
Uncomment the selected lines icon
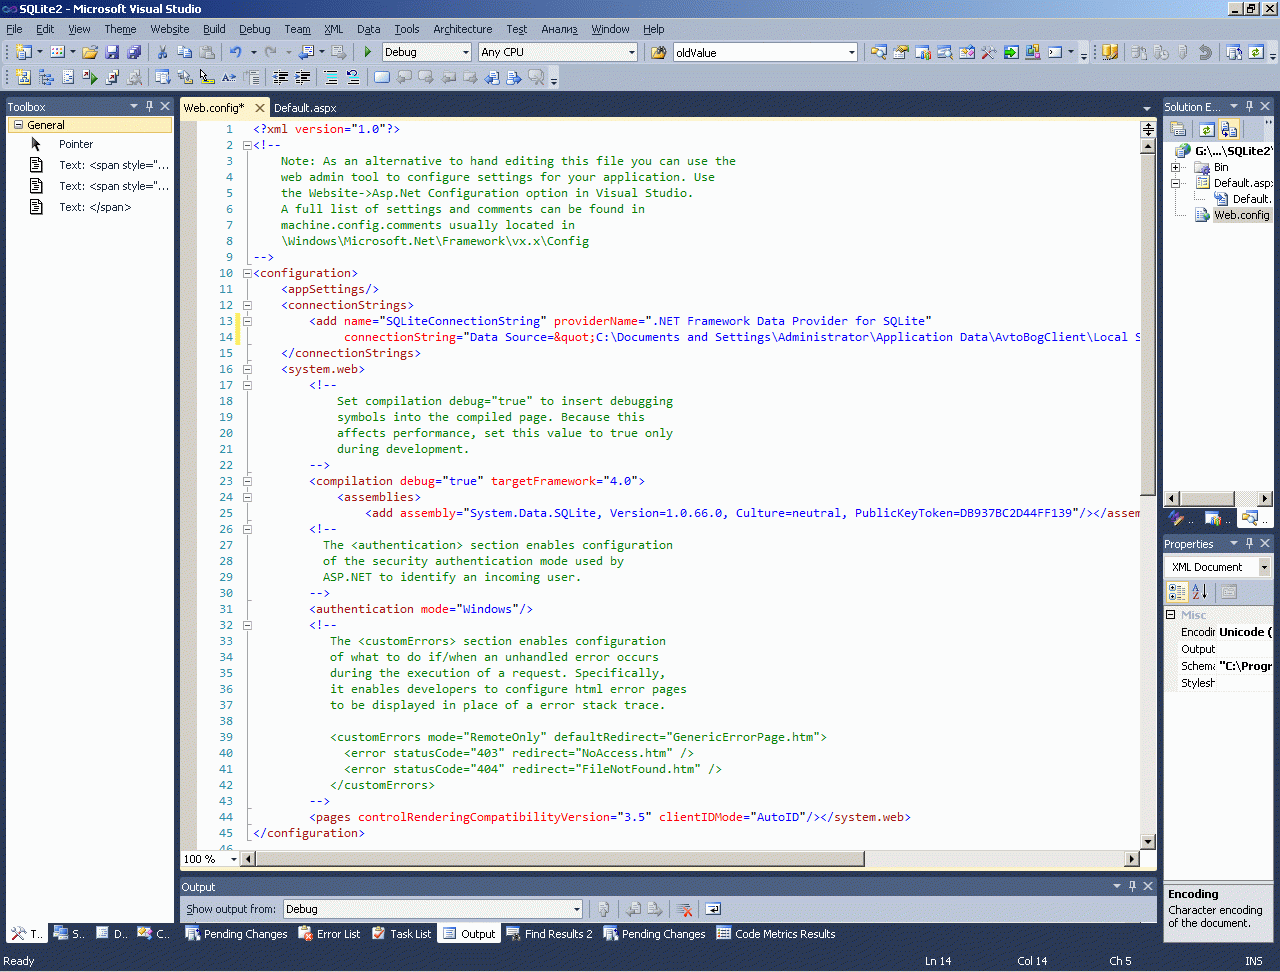pos(352,77)
